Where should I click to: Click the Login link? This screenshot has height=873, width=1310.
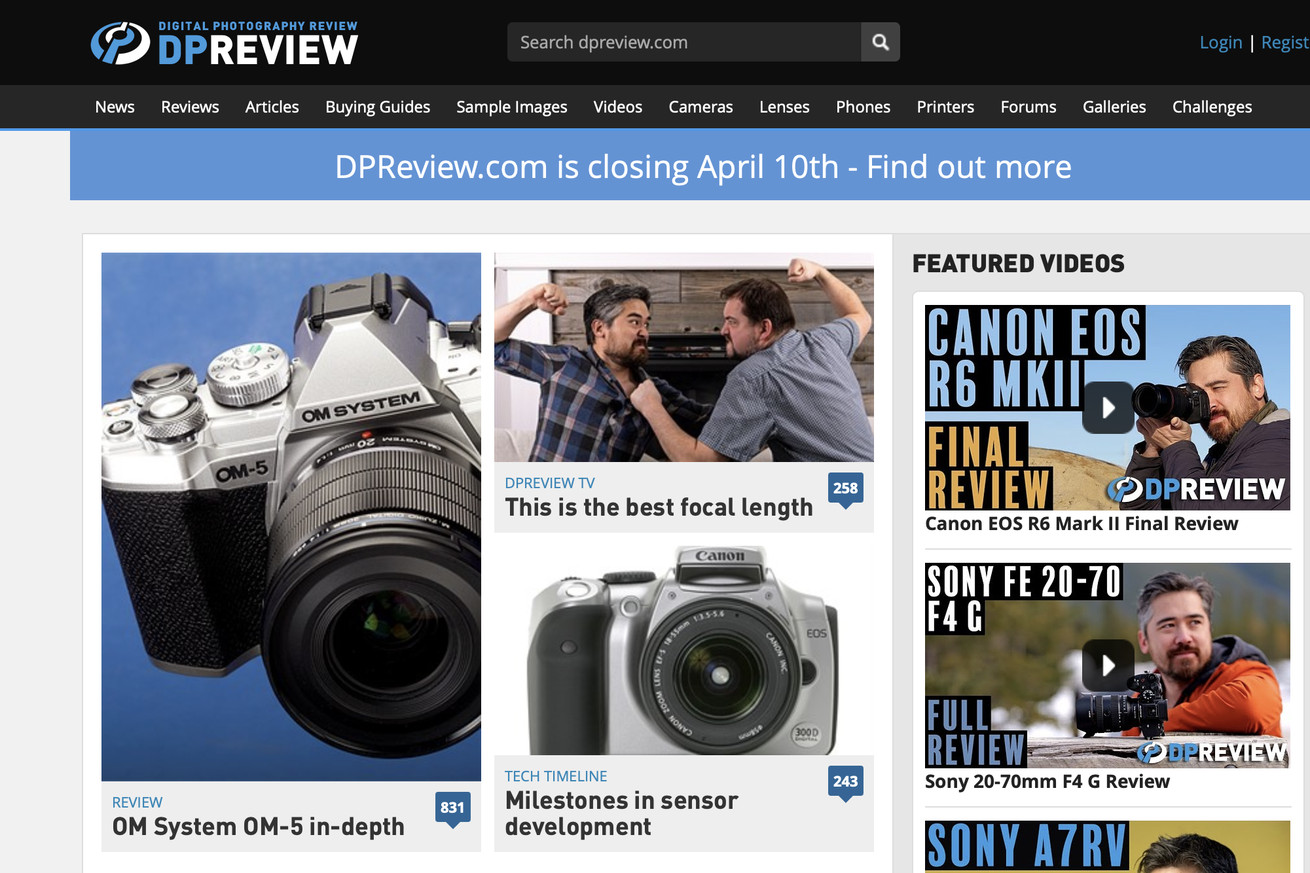(1221, 42)
